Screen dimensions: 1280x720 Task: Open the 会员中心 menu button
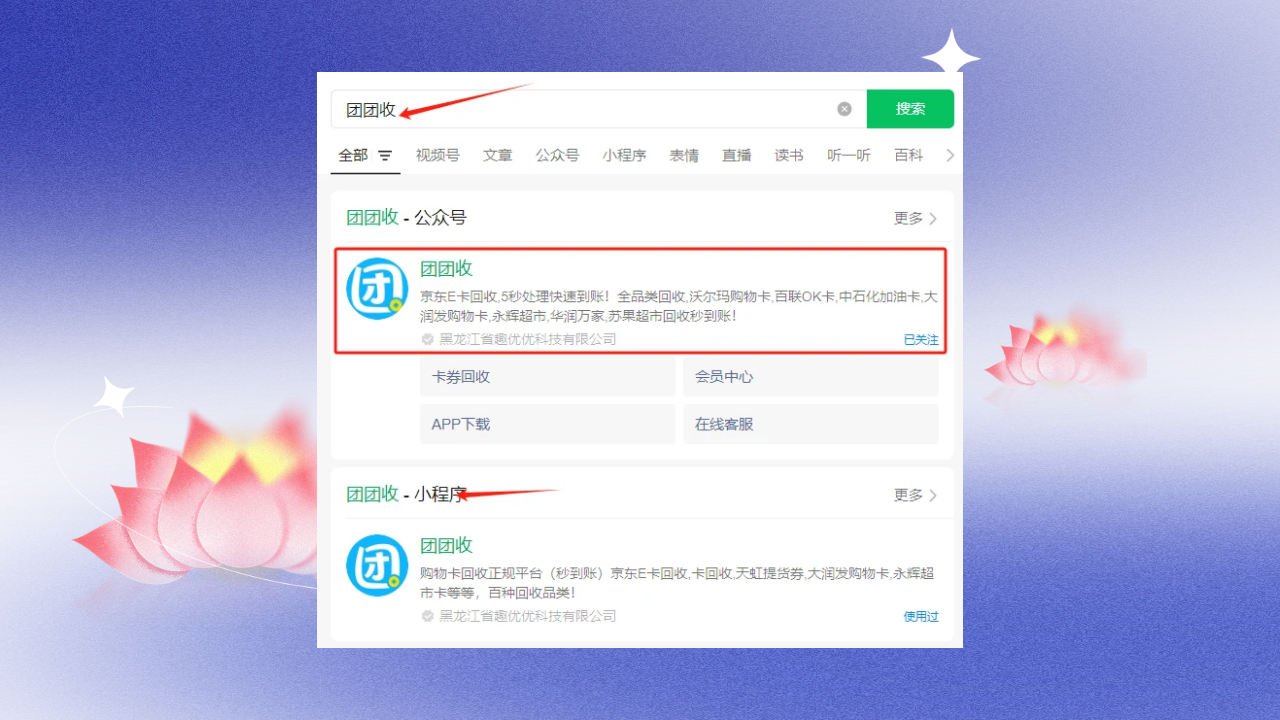[x=811, y=377]
